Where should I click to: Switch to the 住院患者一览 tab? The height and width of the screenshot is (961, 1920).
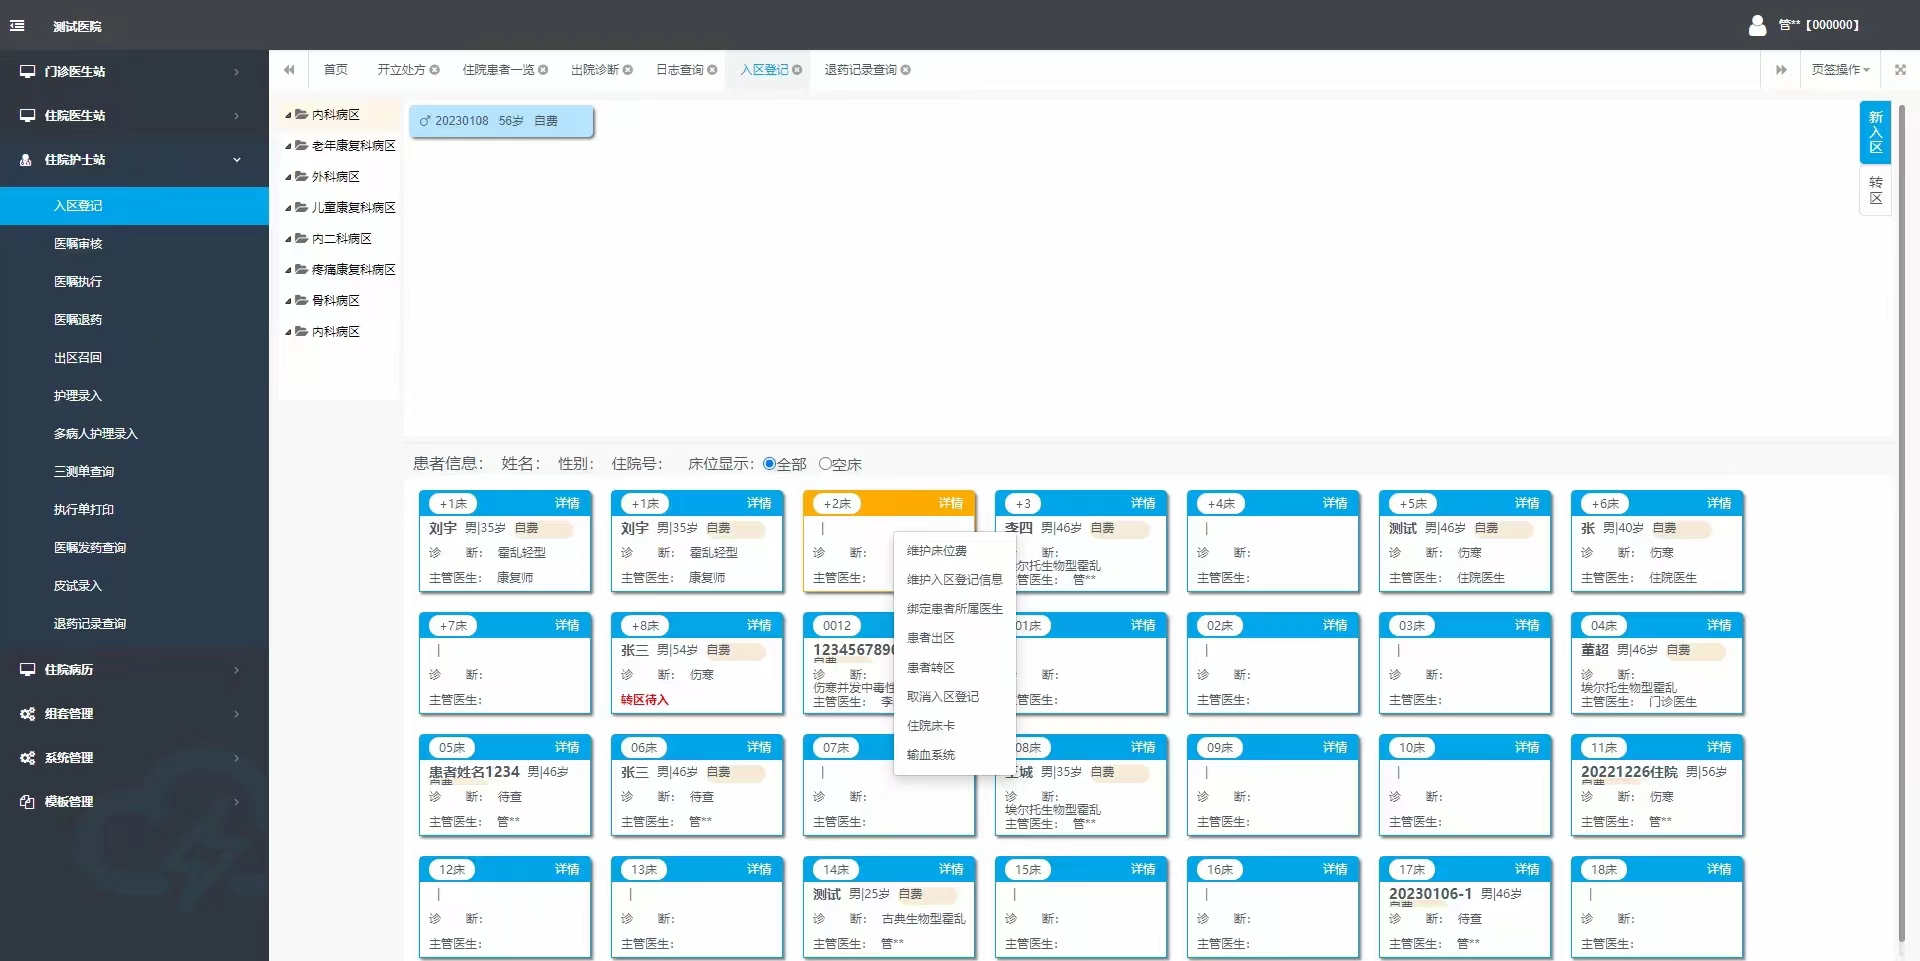(498, 70)
